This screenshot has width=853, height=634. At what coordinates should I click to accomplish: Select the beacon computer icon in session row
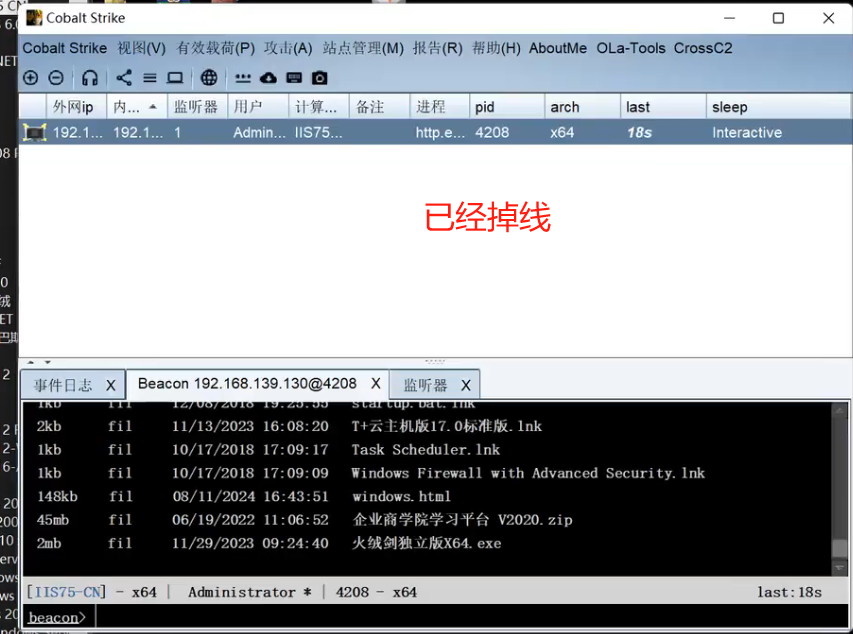[x=34, y=132]
